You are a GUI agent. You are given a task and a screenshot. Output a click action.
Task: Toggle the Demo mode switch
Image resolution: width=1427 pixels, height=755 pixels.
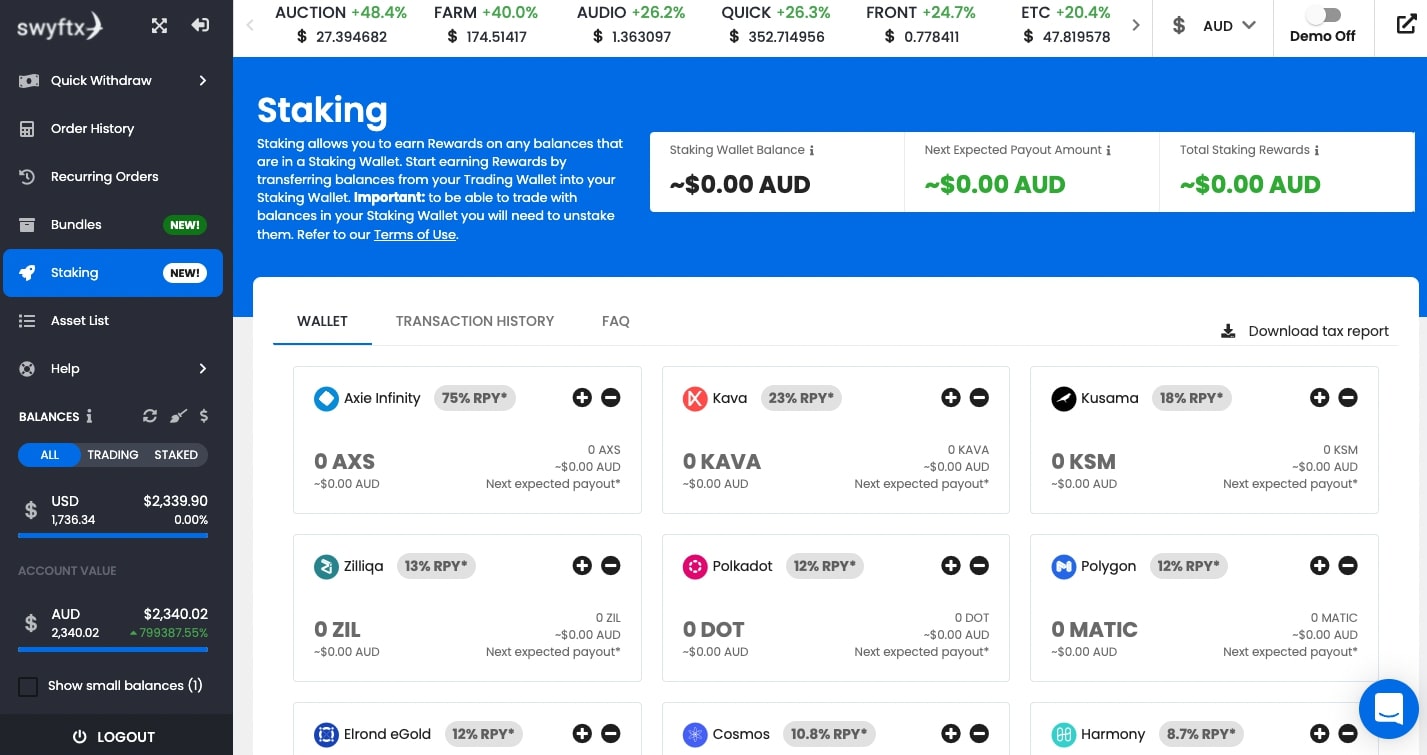(x=1323, y=15)
